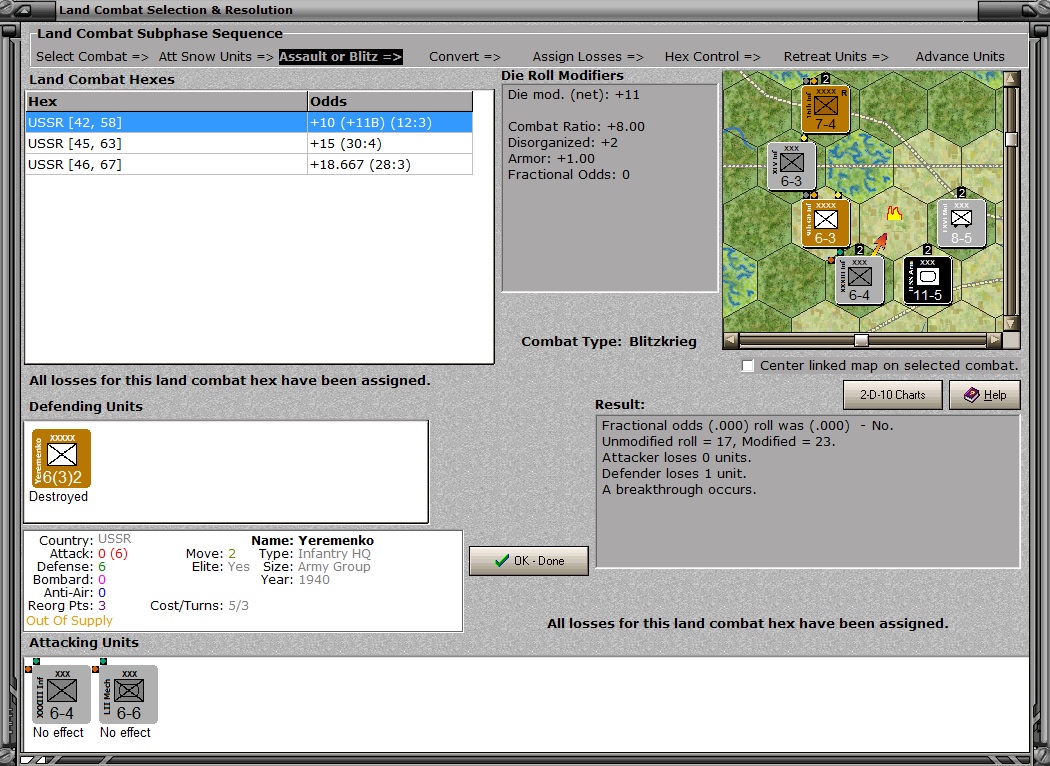Open the Help button
1050x766 pixels.
point(984,395)
